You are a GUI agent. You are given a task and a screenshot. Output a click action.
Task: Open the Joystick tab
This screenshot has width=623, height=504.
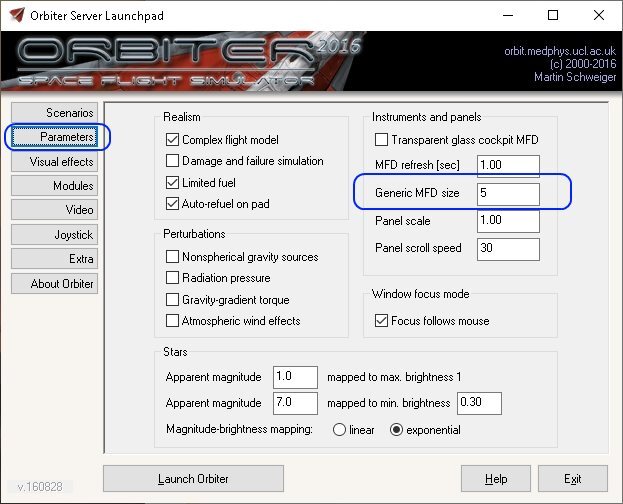[54, 235]
